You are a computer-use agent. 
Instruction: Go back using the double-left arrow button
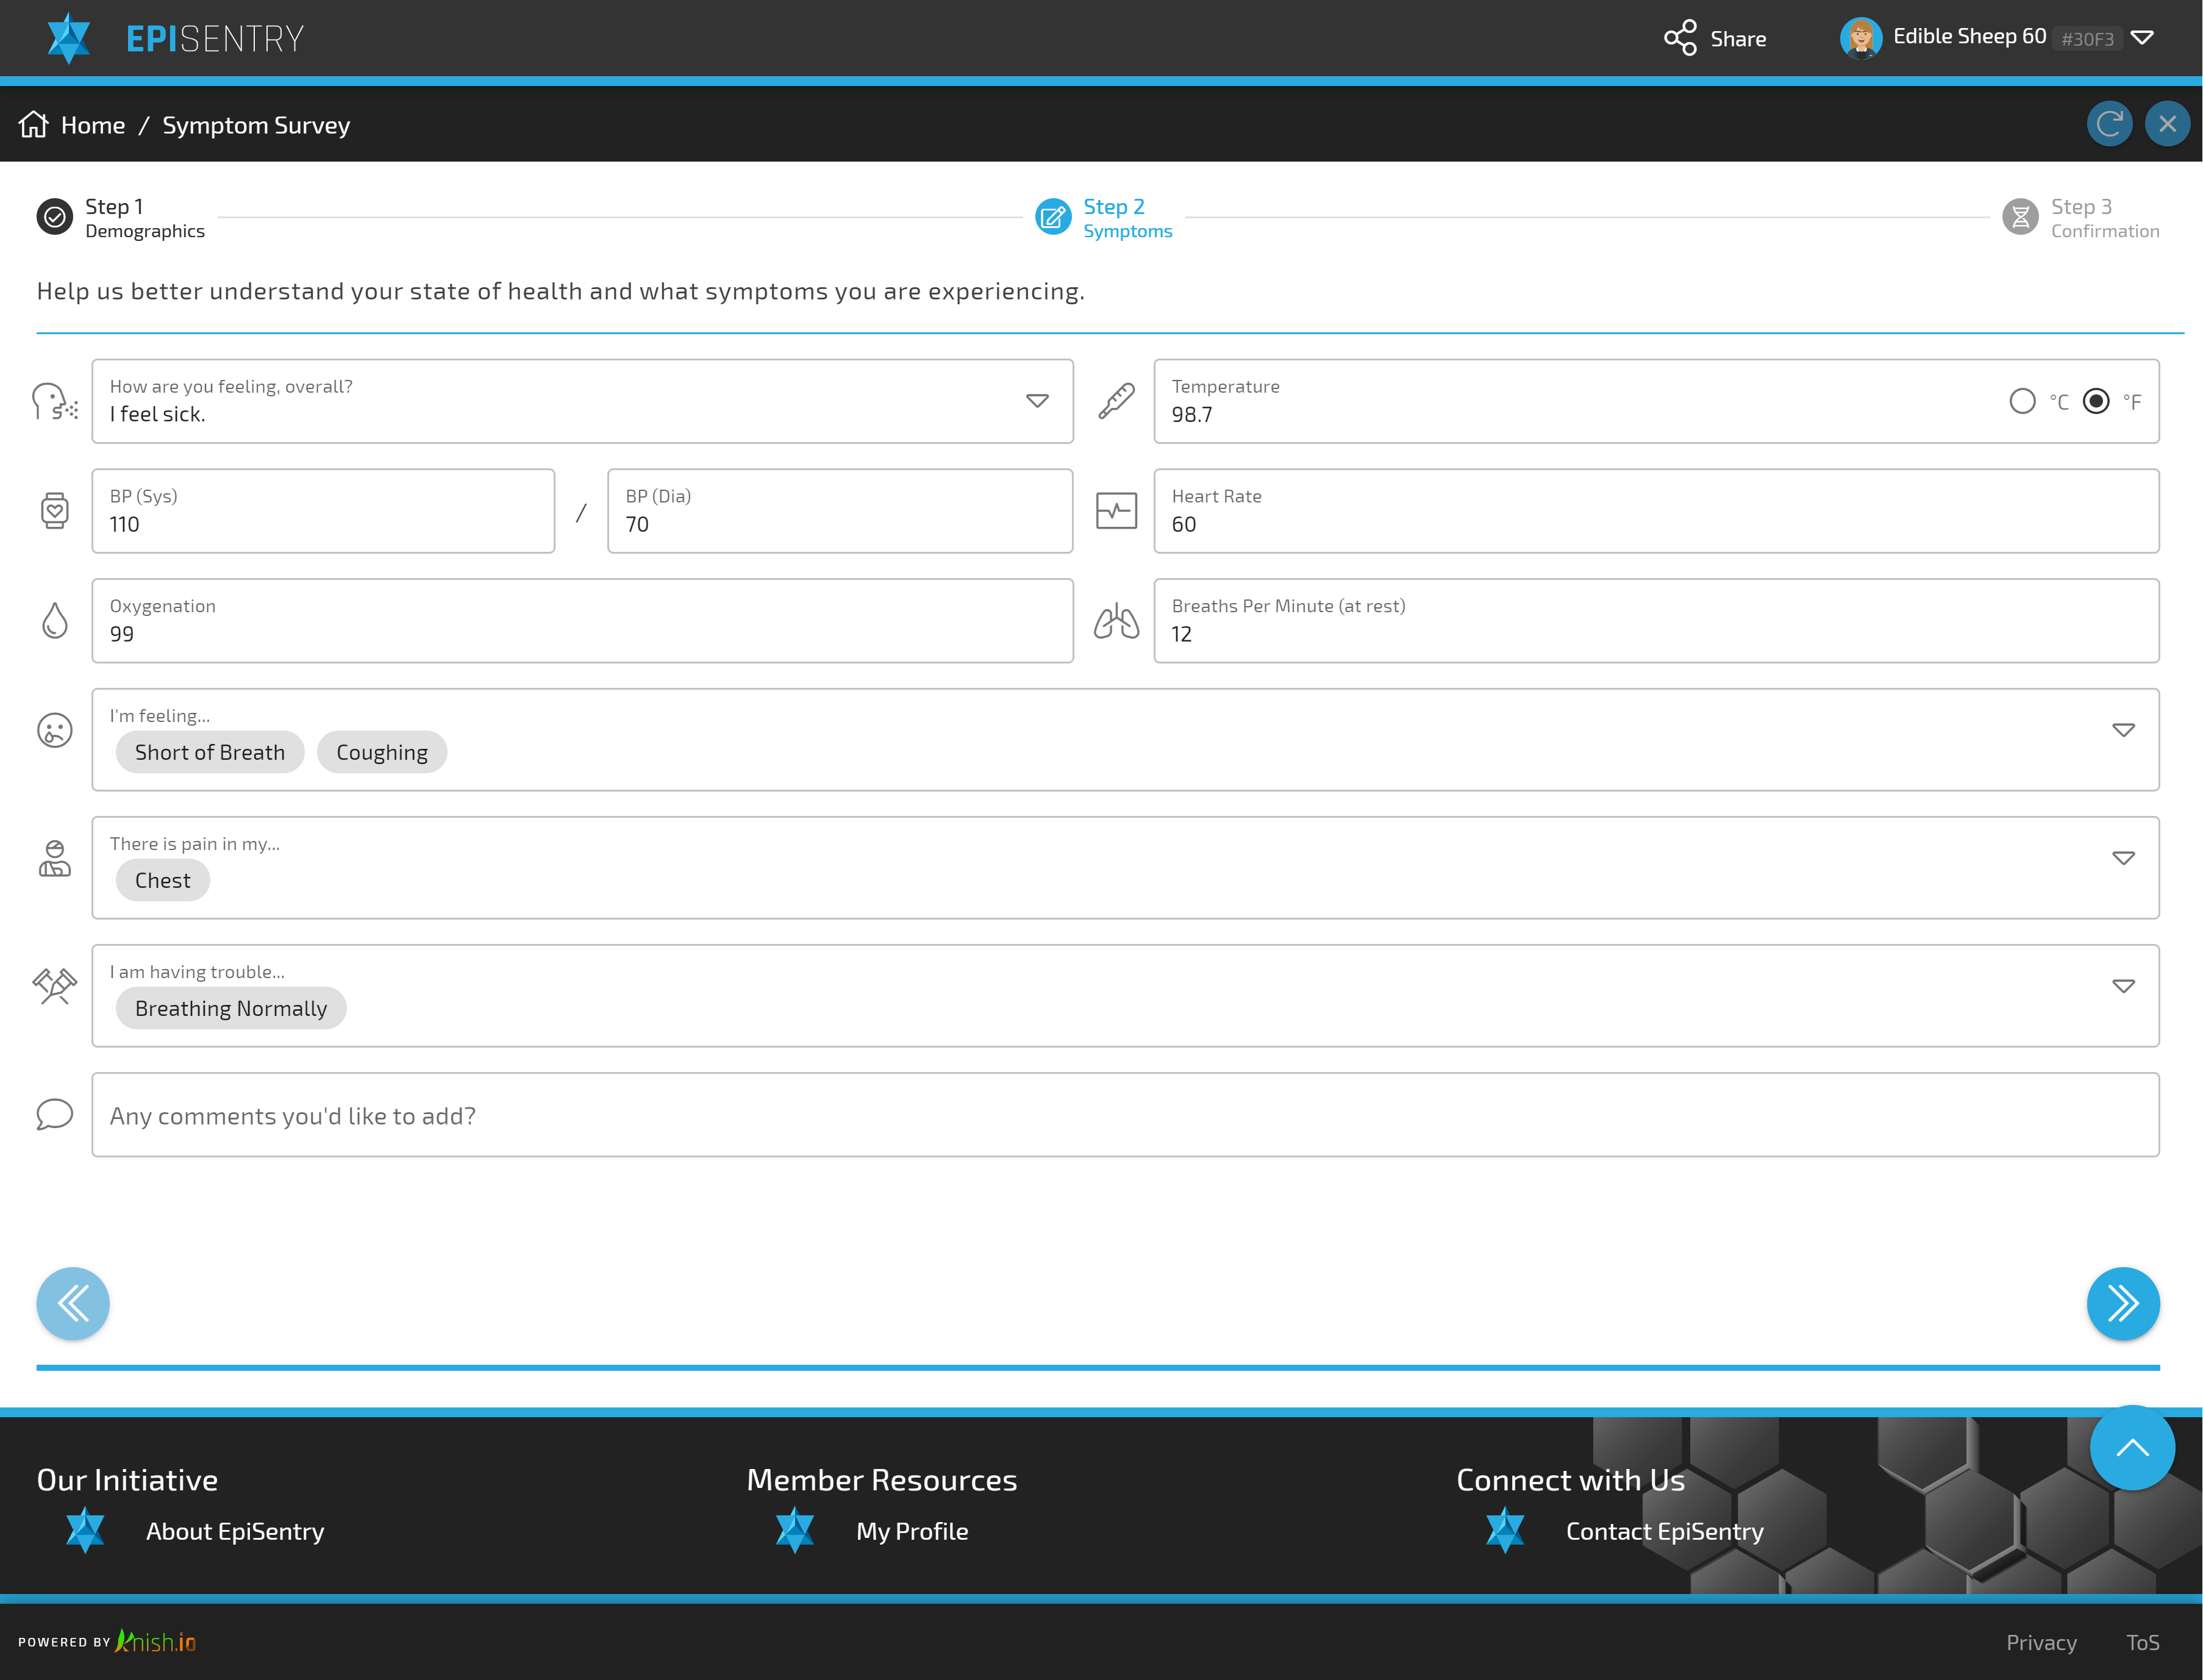pyautogui.click(x=73, y=1303)
